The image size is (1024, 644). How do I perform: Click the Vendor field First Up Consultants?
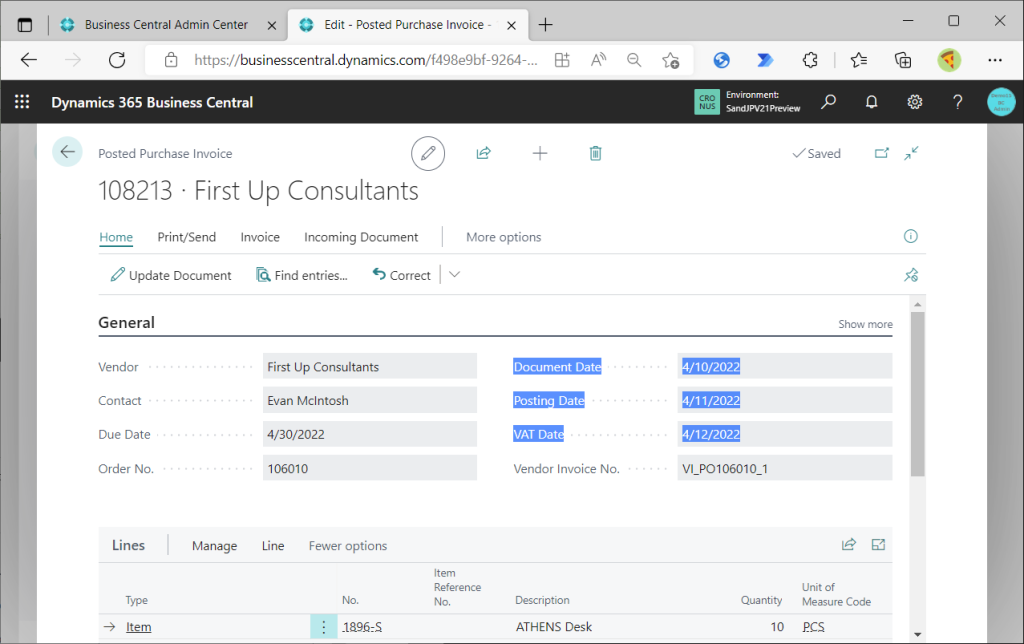click(x=370, y=366)
